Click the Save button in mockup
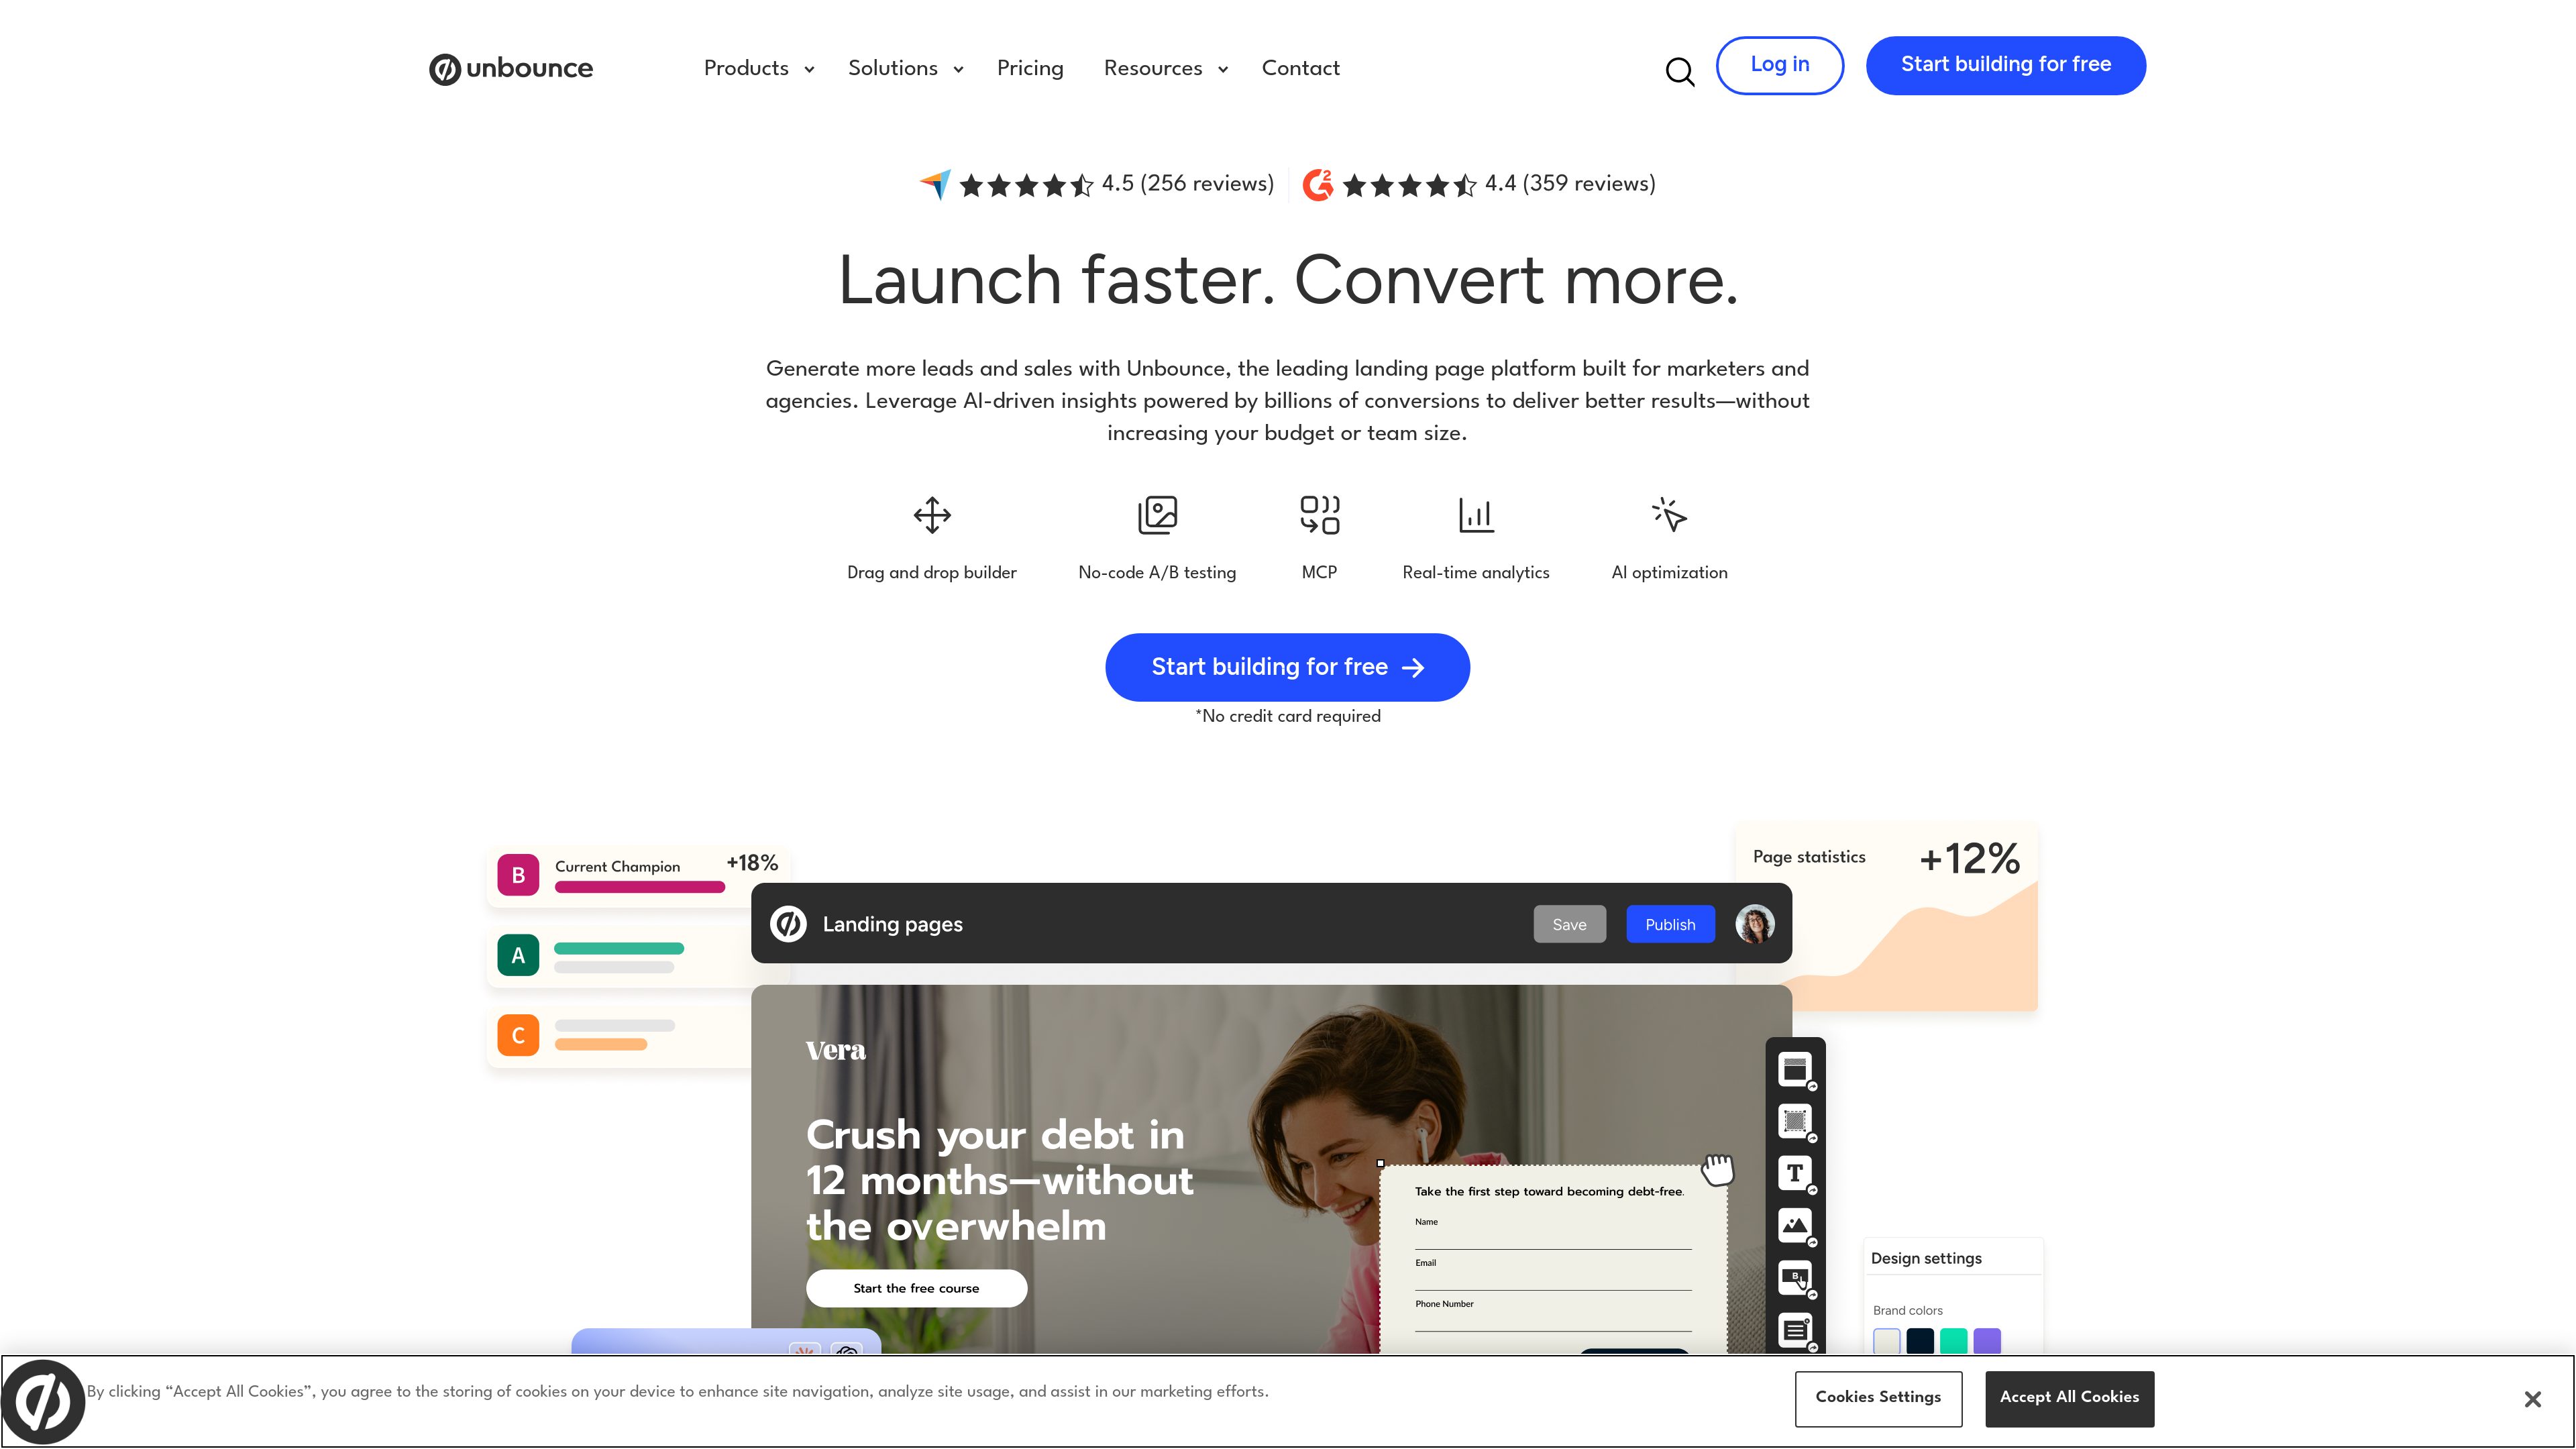Viewport: 2576px width, 1449px height. click(1569, 924)
